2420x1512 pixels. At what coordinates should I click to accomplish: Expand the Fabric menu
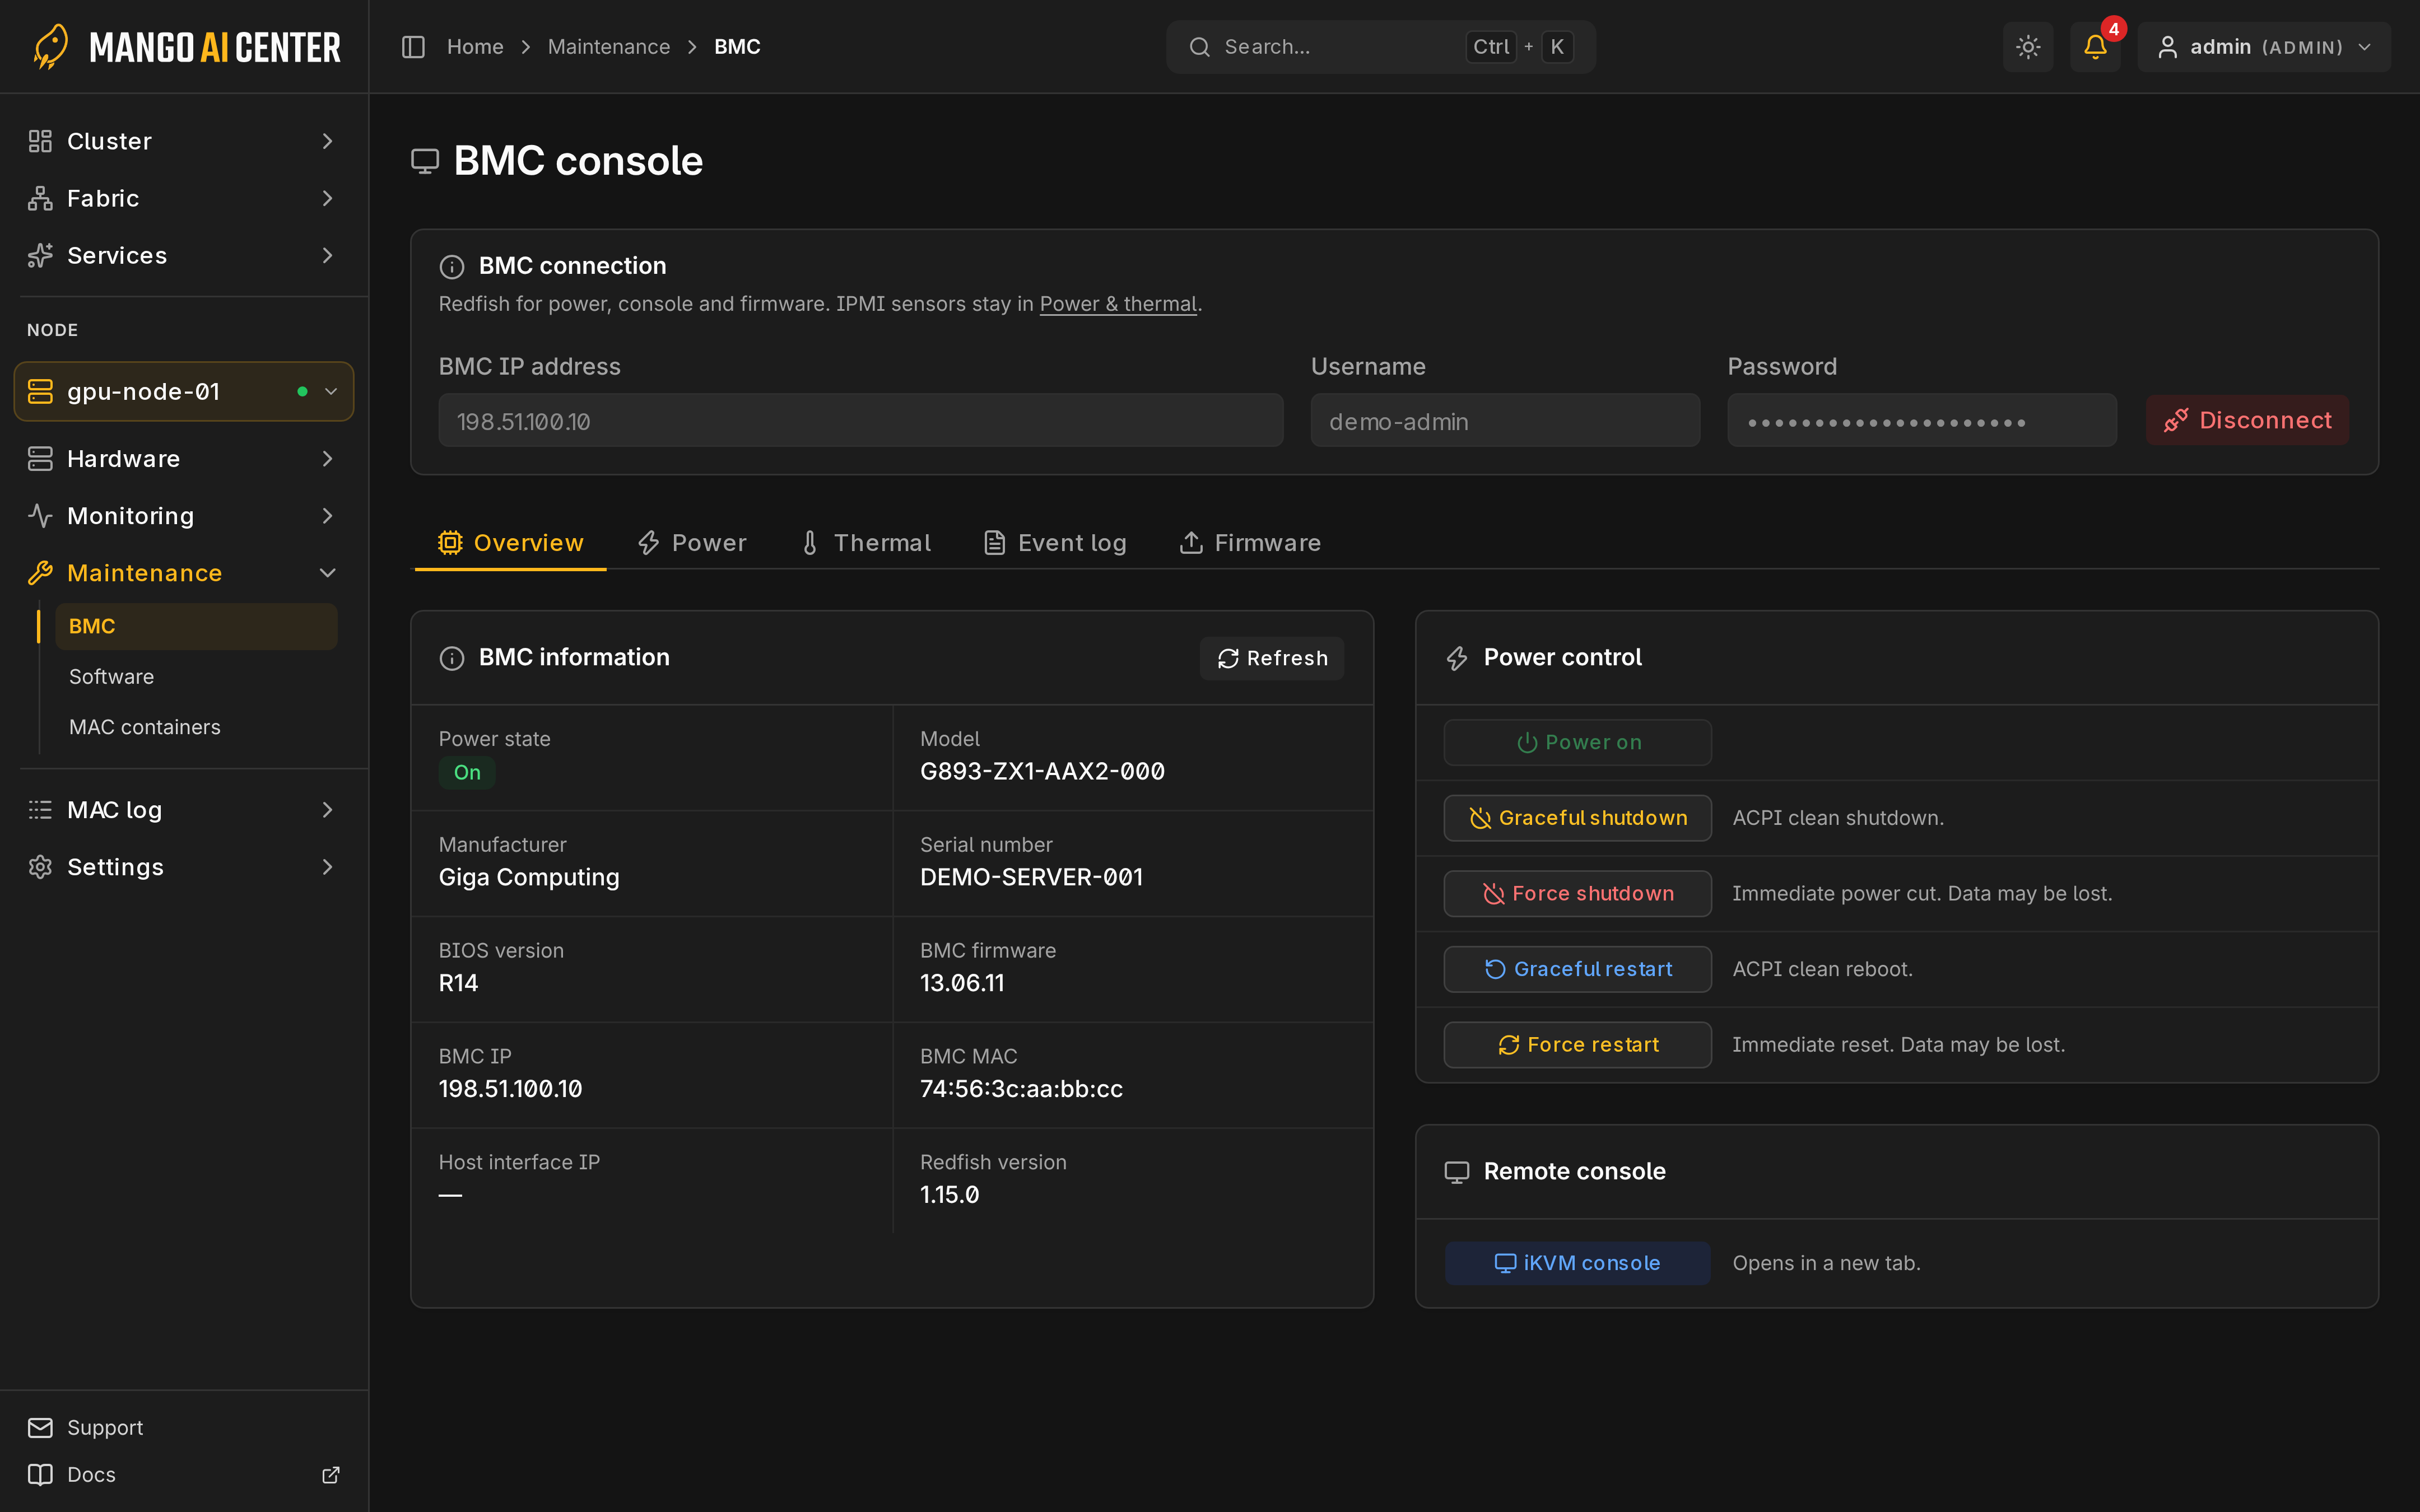(184, 198)
